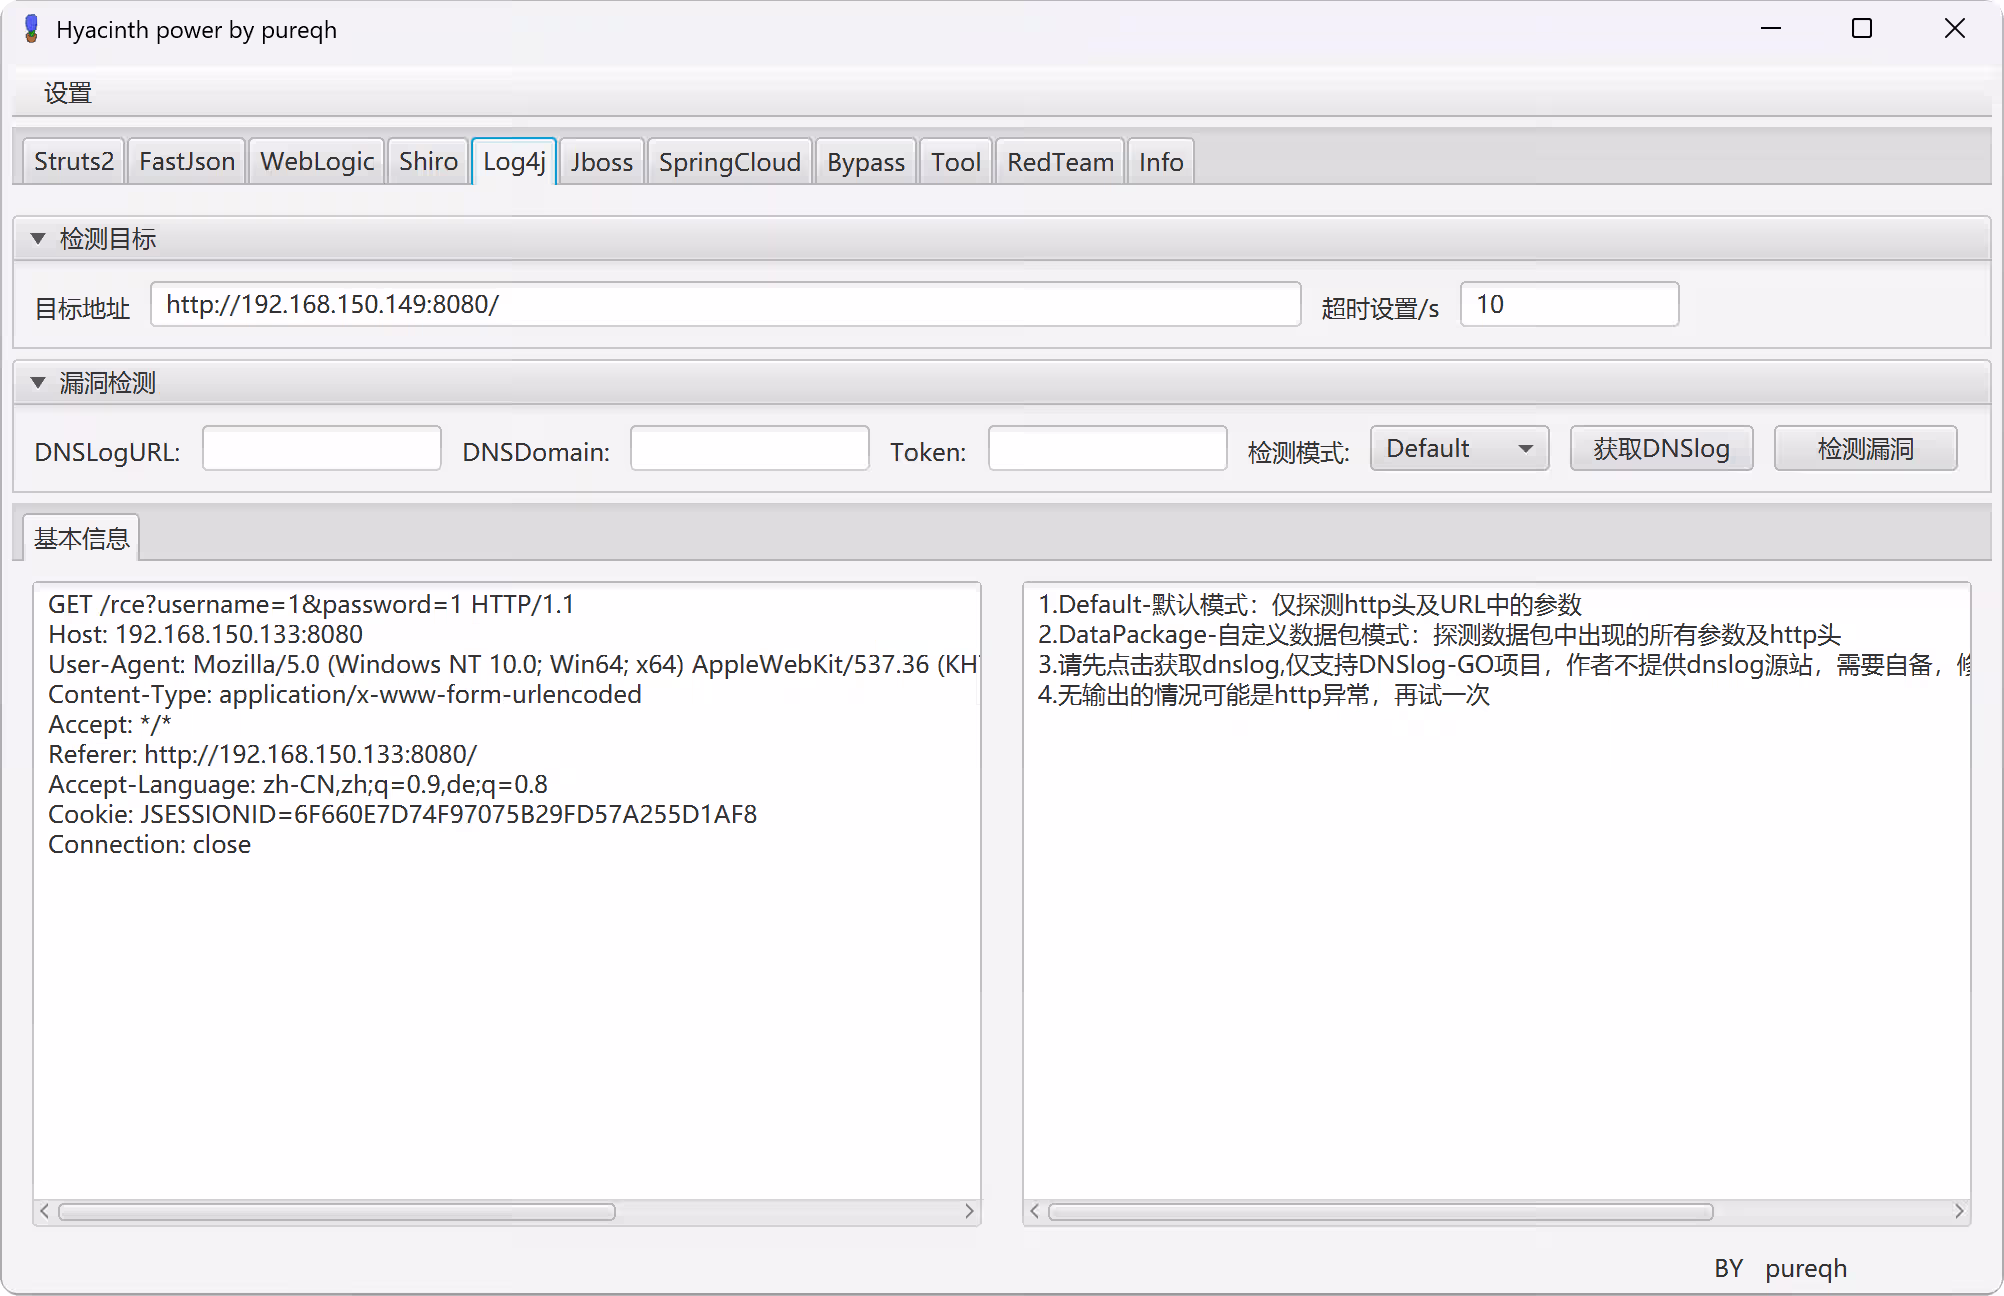Viewport: 2004px width, 1296px height.
Task: Select the Shiro tab
Action: pyautogui.click(x=428, y=160)
